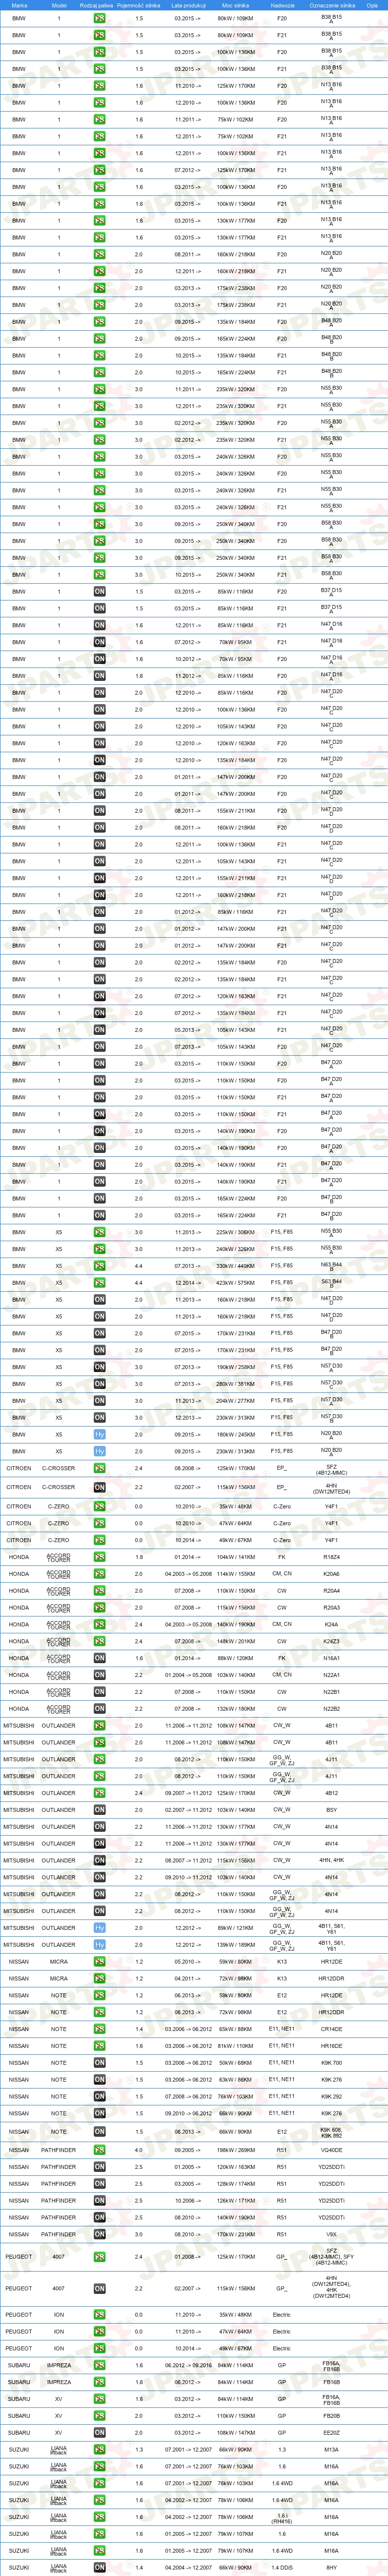The height and width of the screenshot is (2576, 388).
Task: Click petrol icon in Citroen C-Crosser 2.4 row
Action: click(x=99, y=1469)
